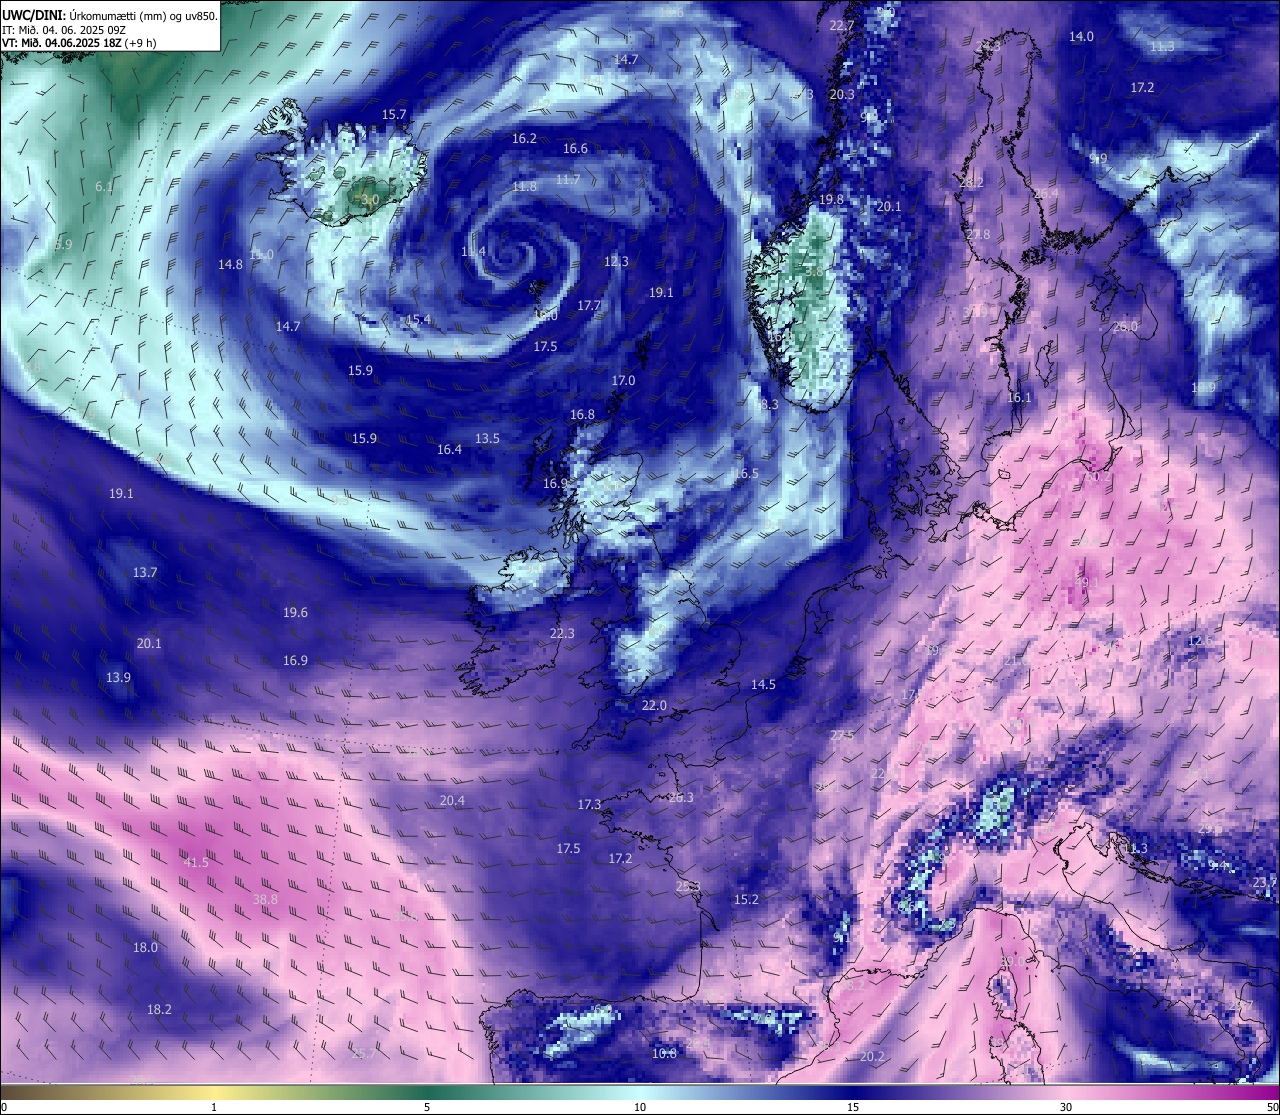Click the 14.0 value label

[1081, 37]
